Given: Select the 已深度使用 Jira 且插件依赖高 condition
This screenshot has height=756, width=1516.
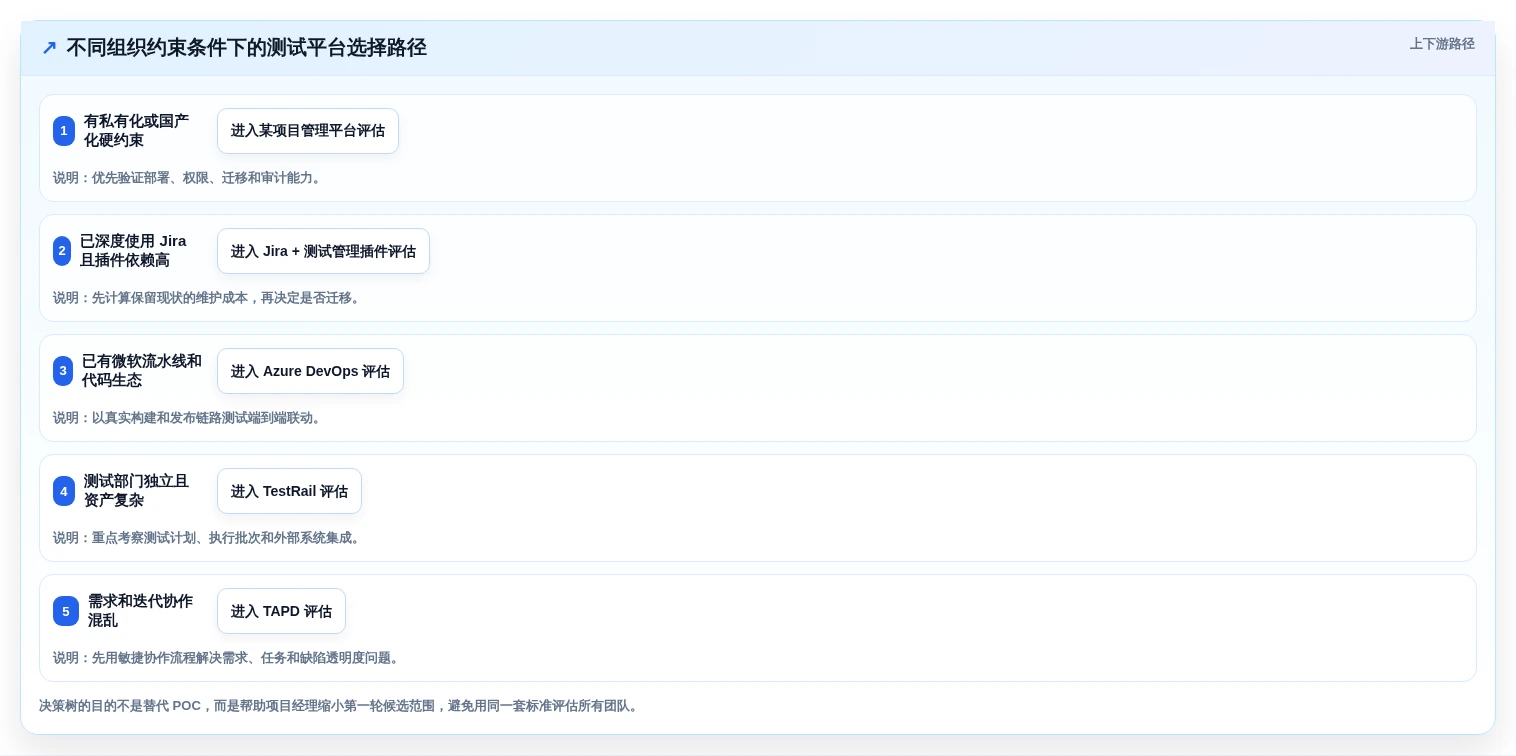Looking at the screenshot, I should pos(134,251).
